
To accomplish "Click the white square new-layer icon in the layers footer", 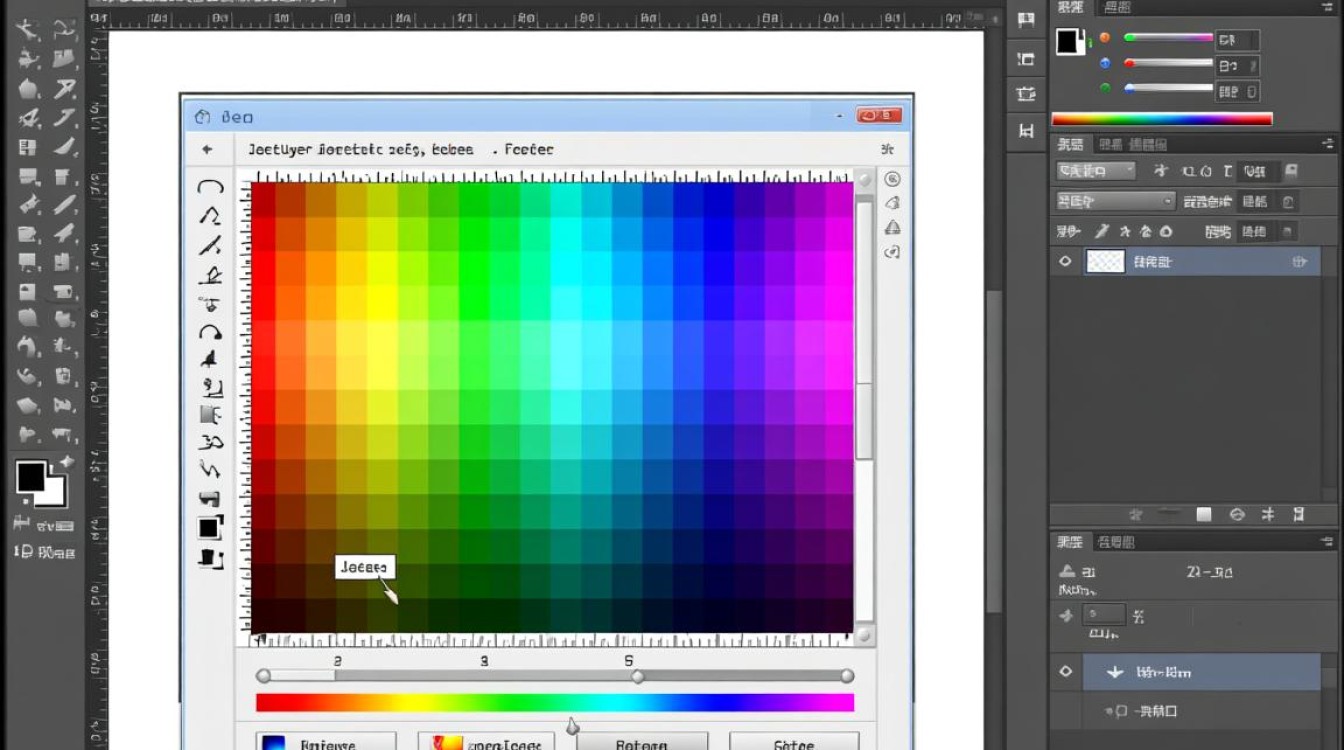I will point(1204,514).
